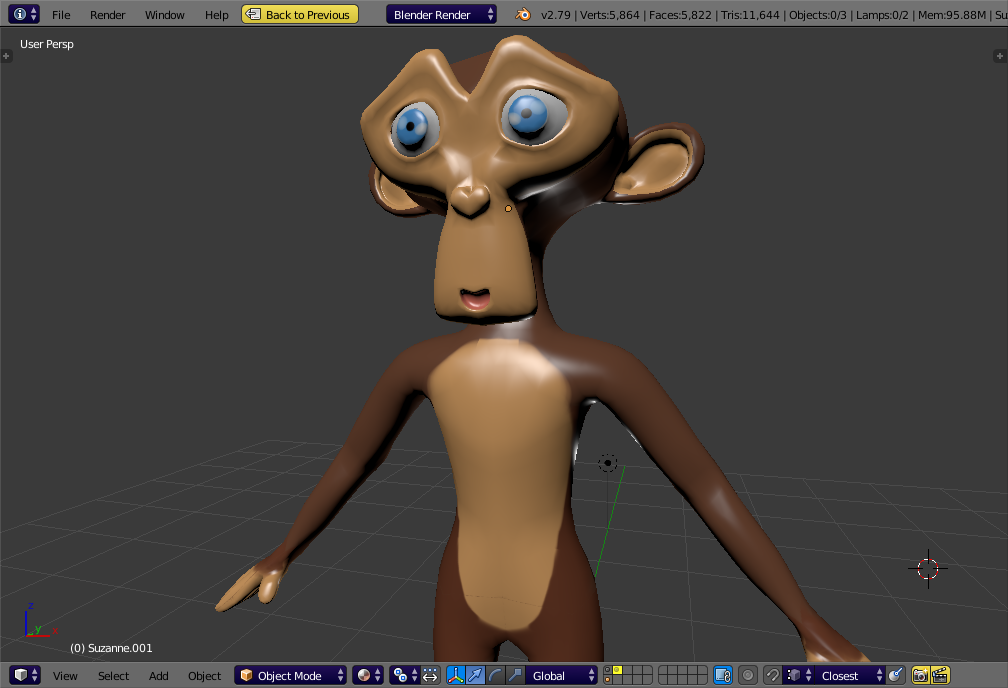
Task: Toggle the 3D manipulator widget
Action: [x=456, y=675]
